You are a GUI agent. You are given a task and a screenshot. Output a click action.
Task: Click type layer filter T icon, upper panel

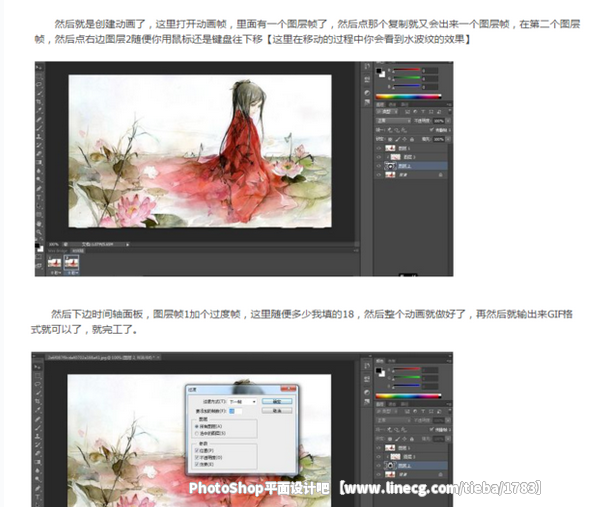pyautogui.click(x=423, y=112)
